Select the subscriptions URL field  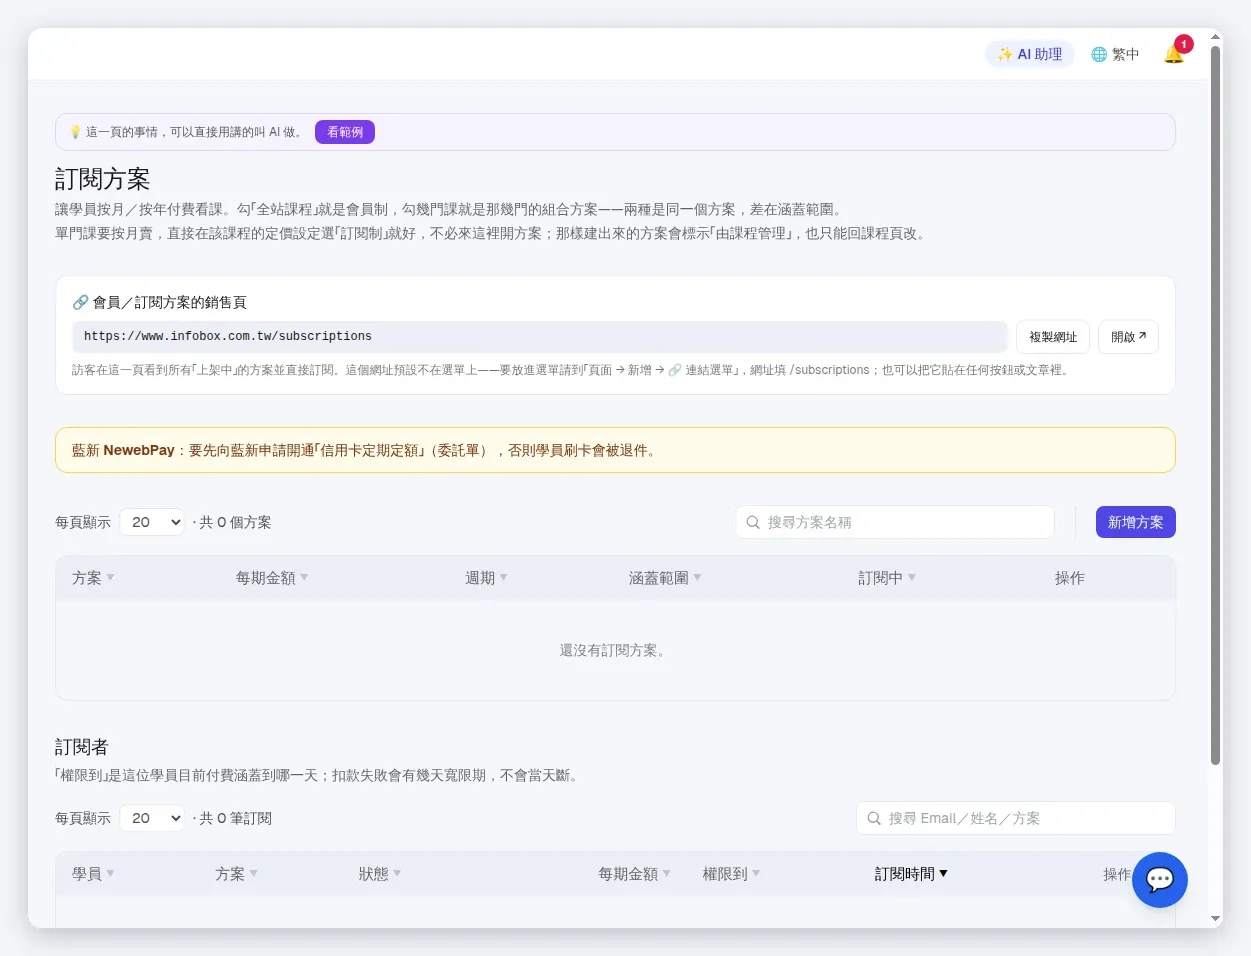(539, 337)
